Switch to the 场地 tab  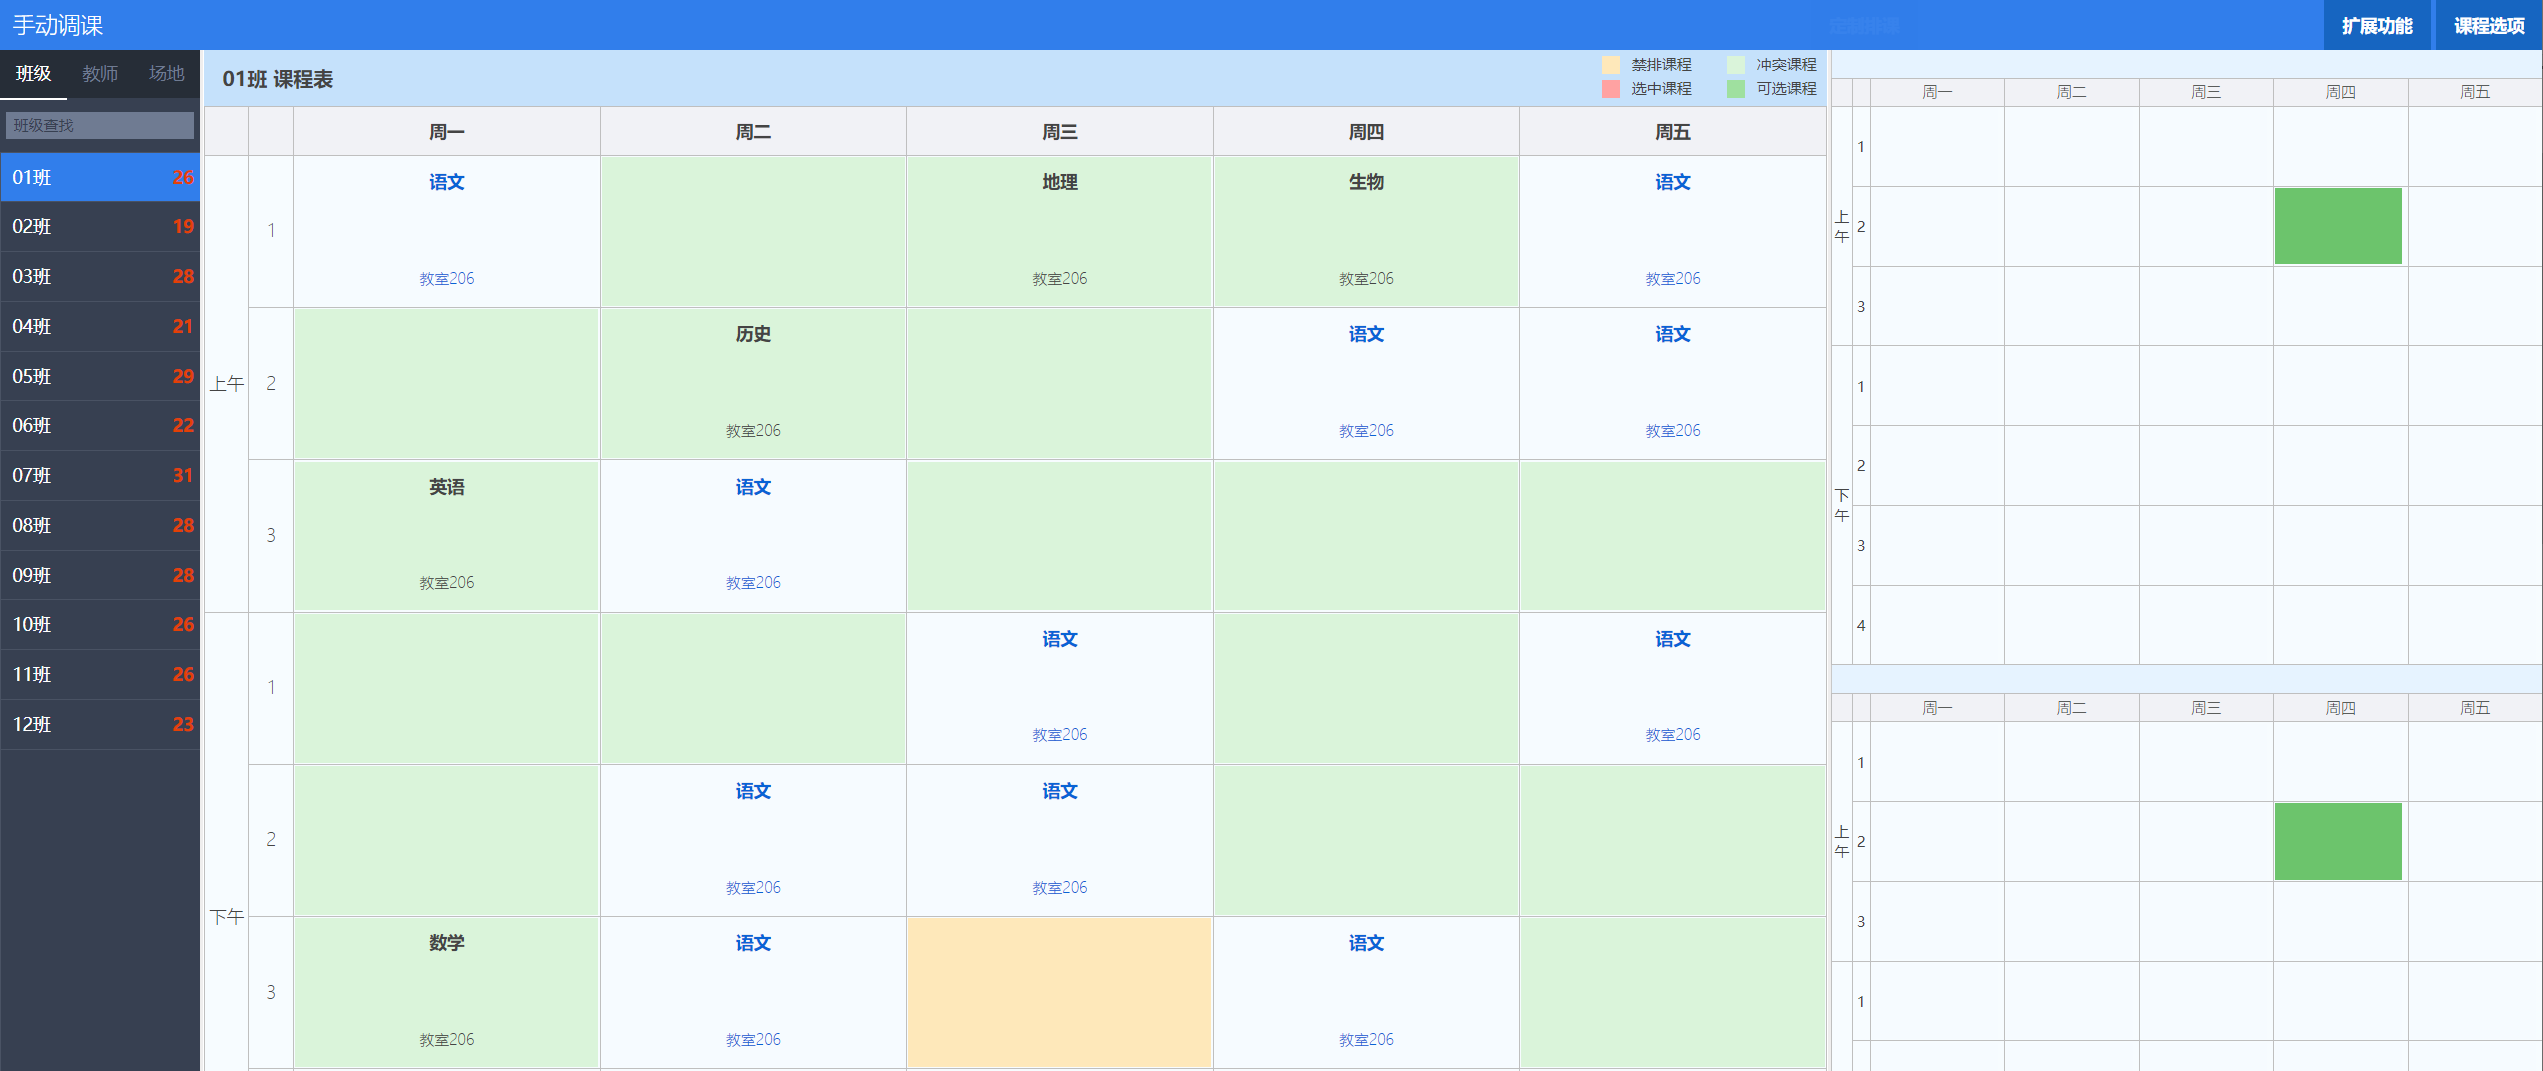(166, 74)
